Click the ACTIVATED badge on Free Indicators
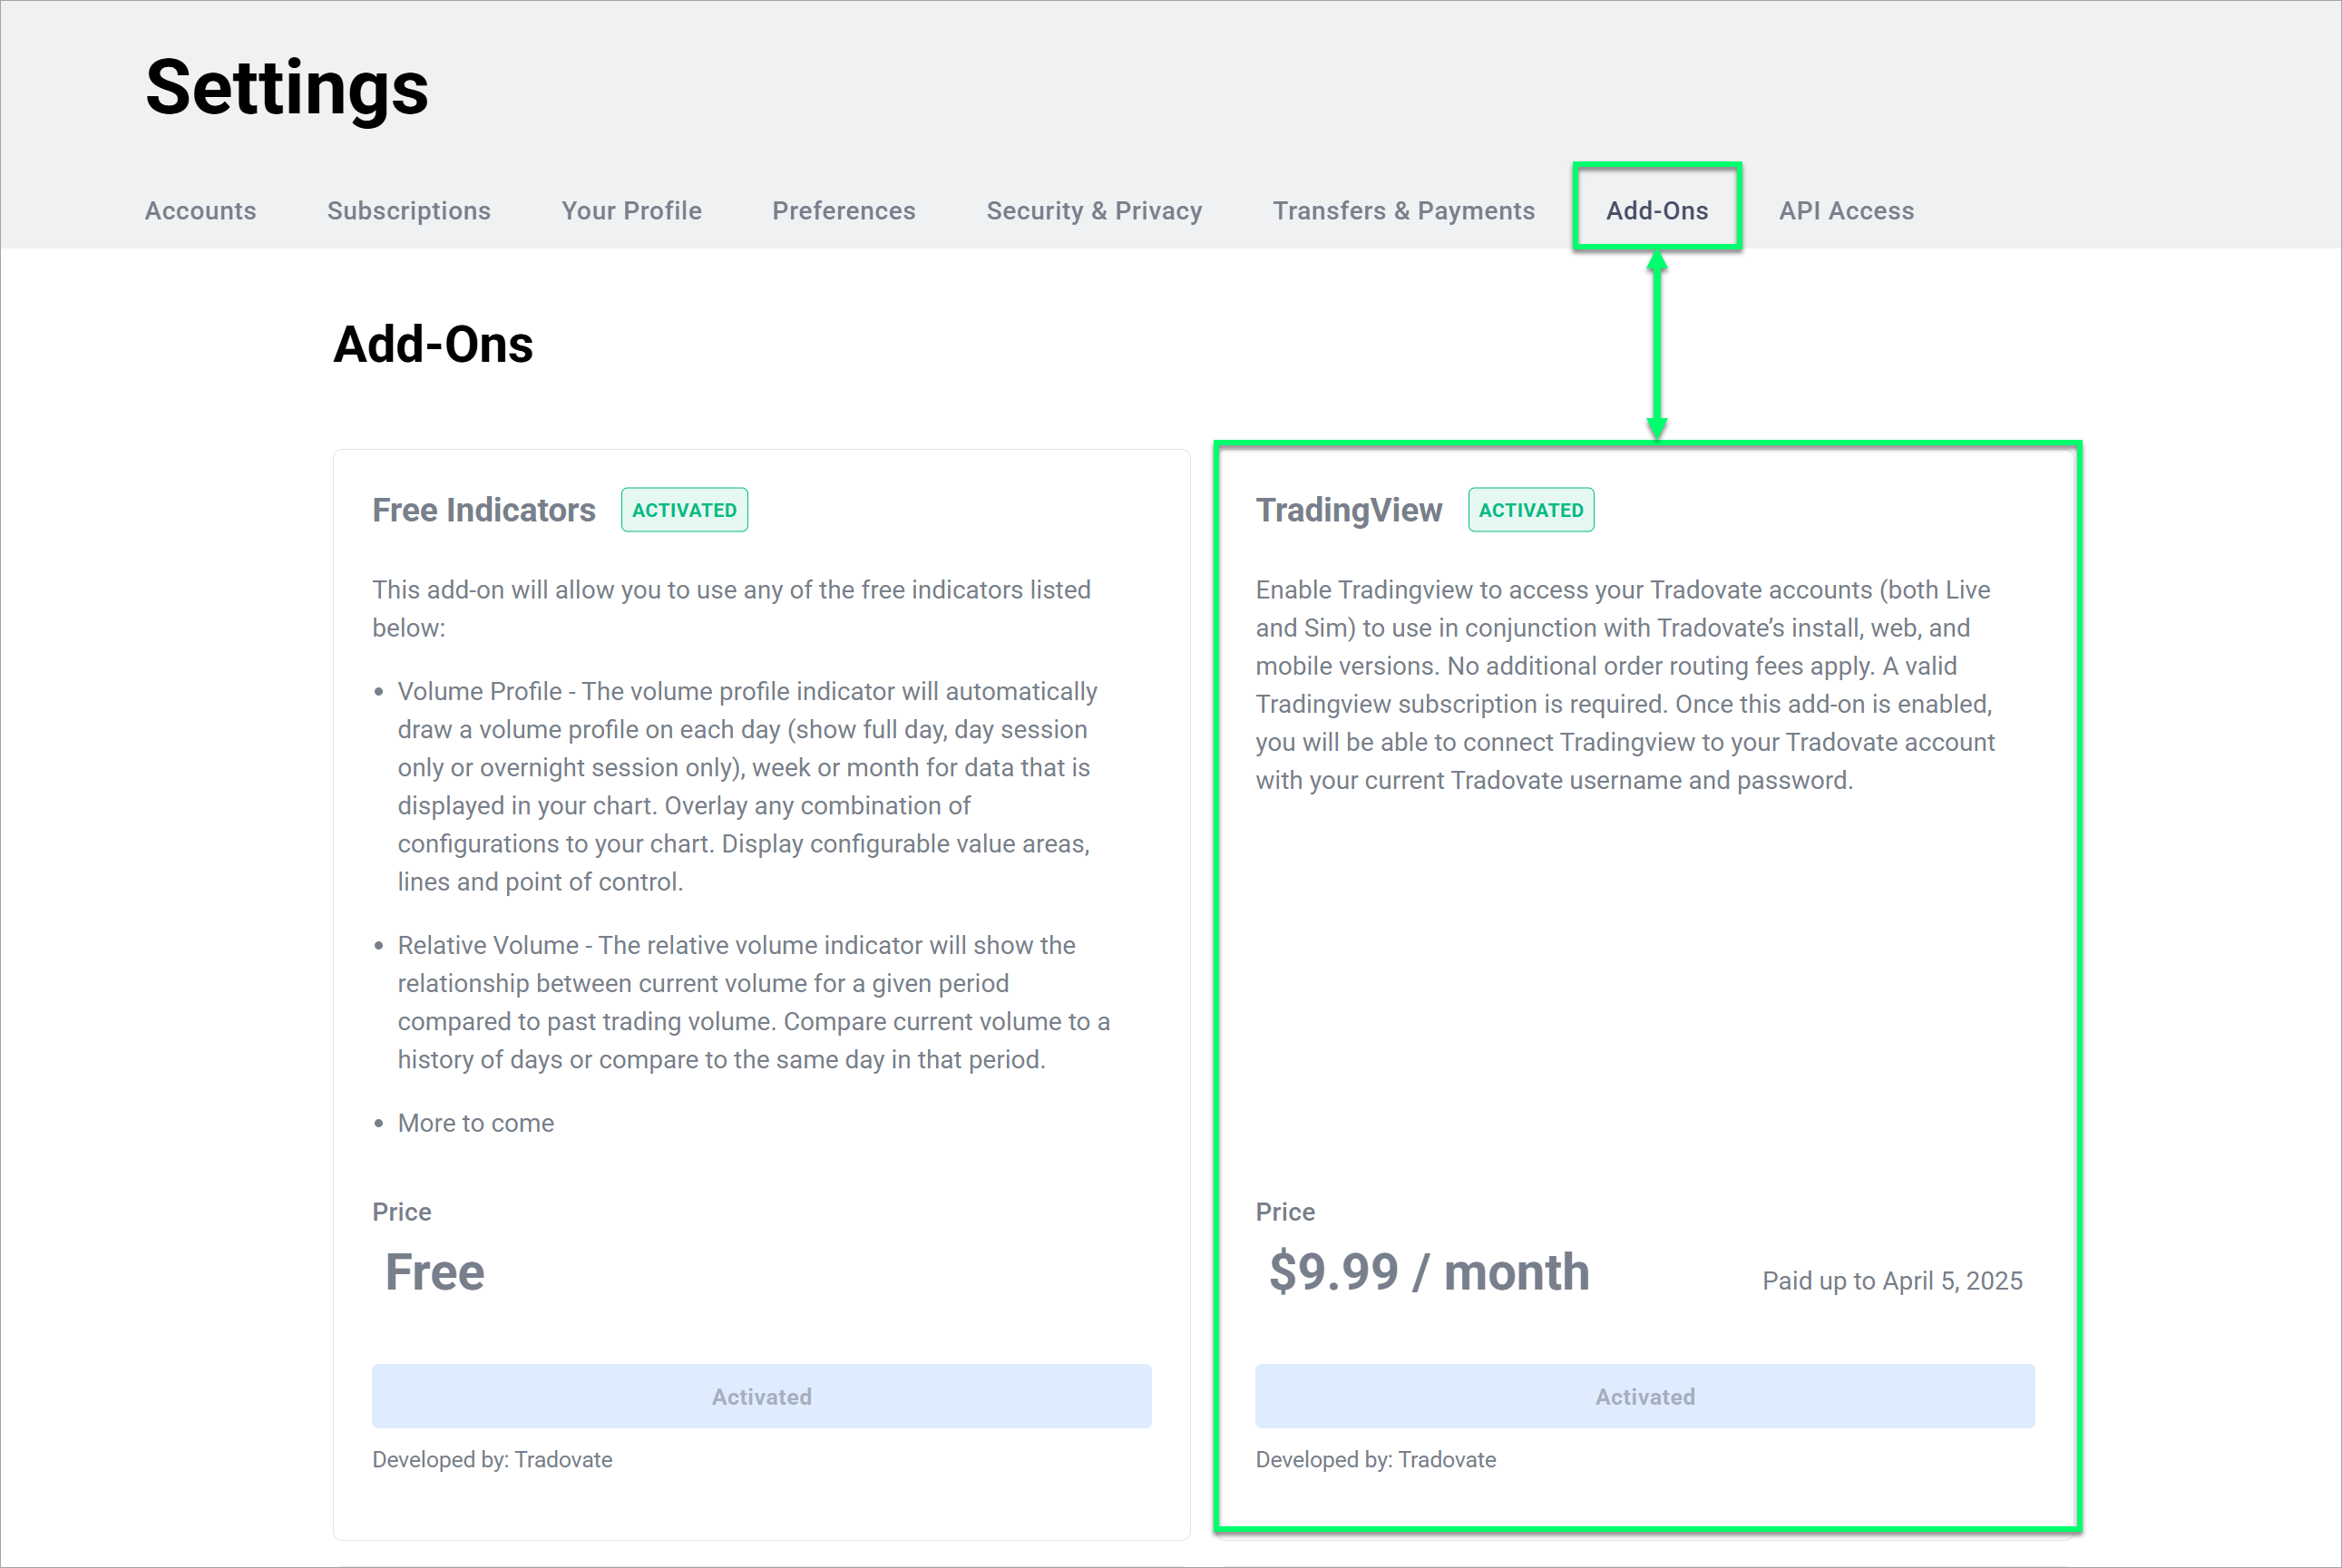This screenshot has width=2342, height=1568. point(684,509)
